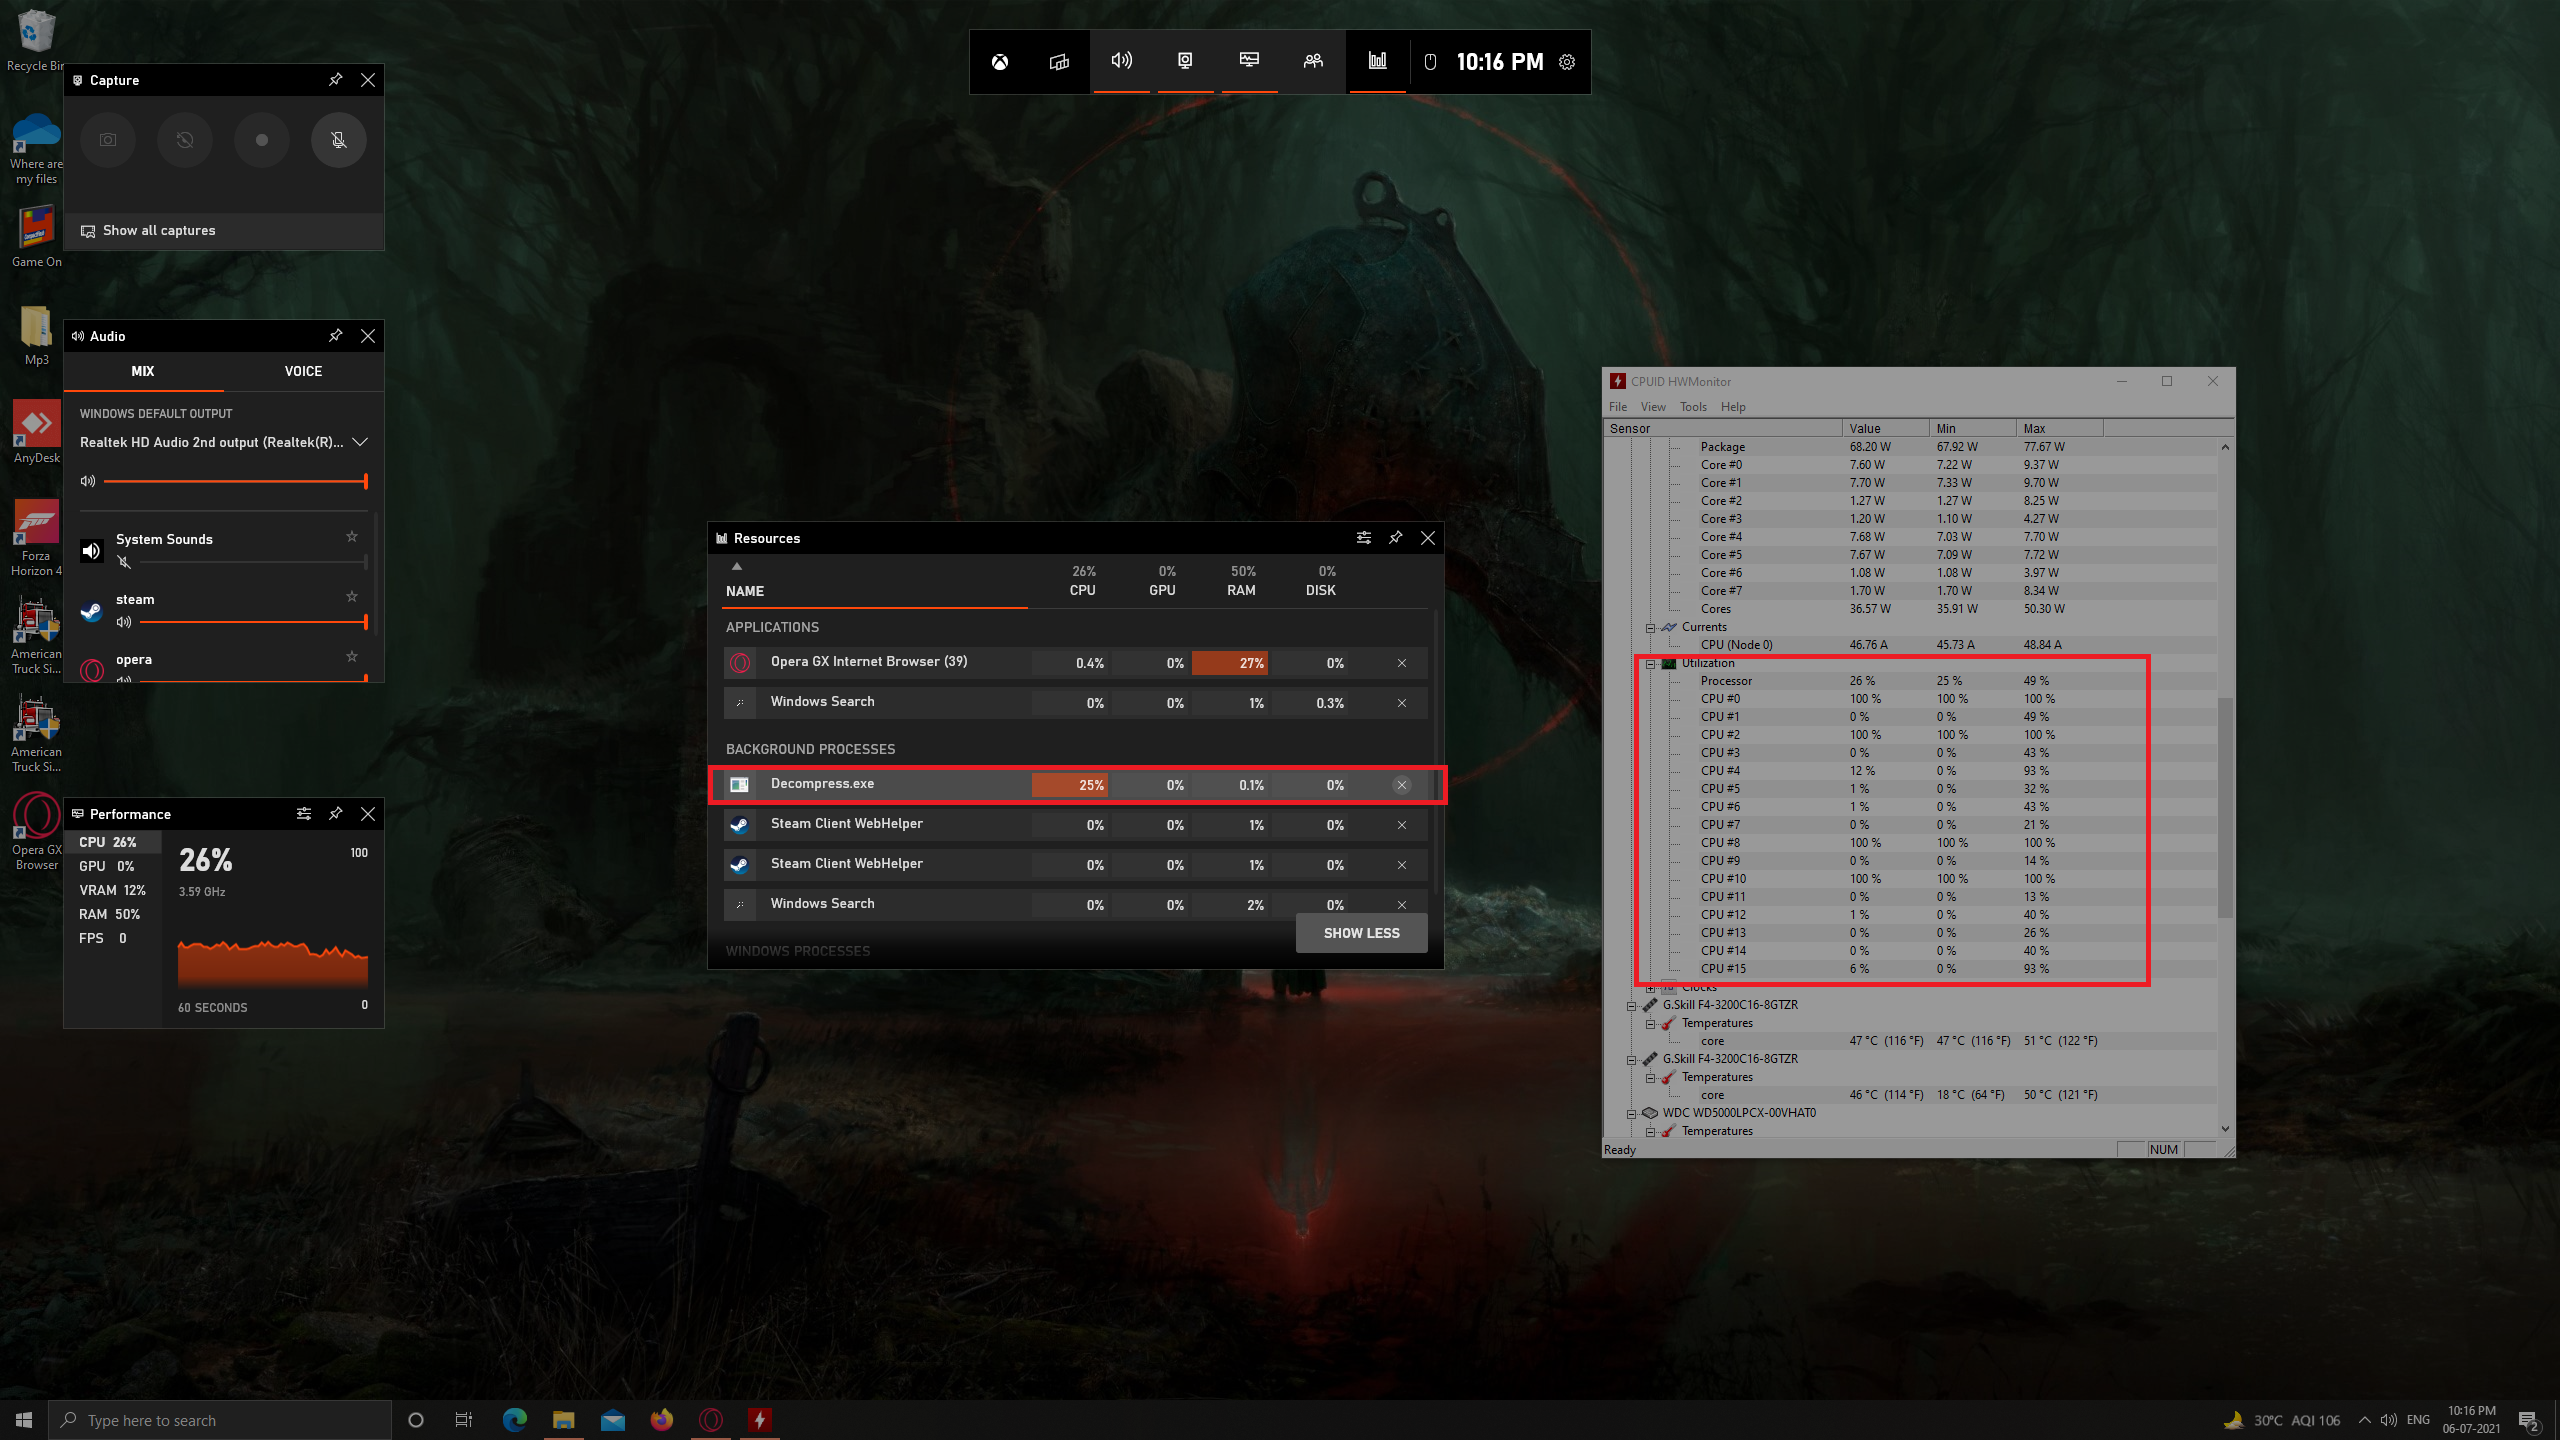Open Microsoft Edge from the taskbar
Screen dimensions: 2560x1440
[x=515, y=1420]
